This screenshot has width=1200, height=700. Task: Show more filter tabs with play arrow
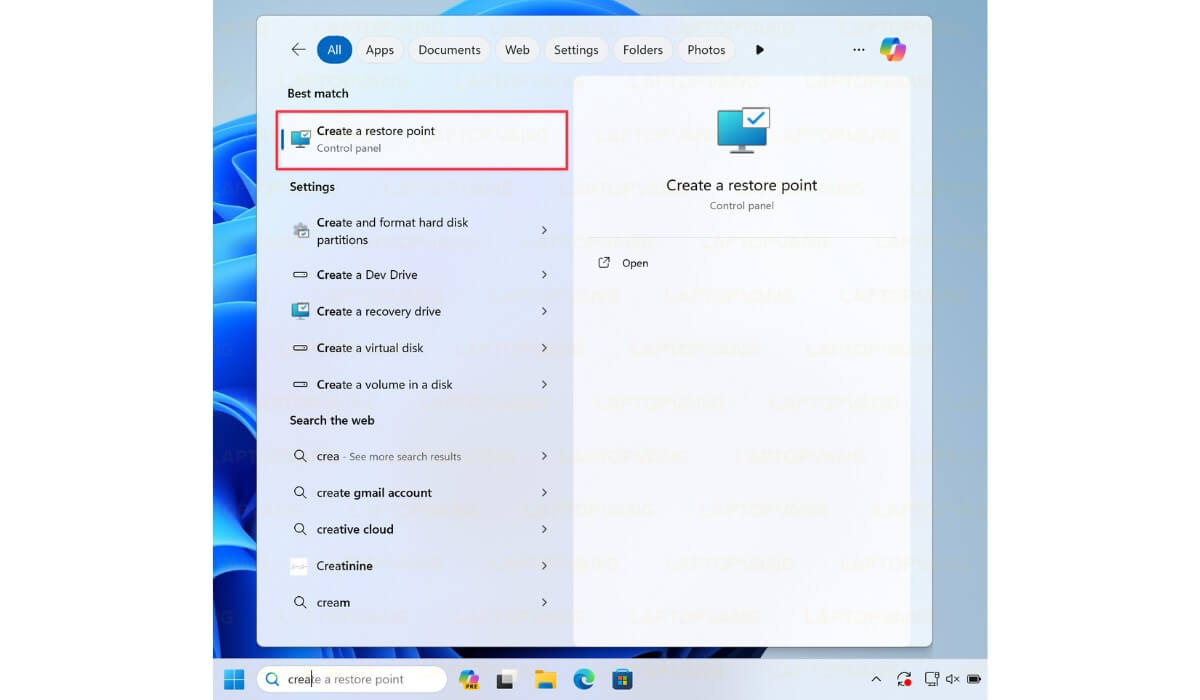coord(760,50)
